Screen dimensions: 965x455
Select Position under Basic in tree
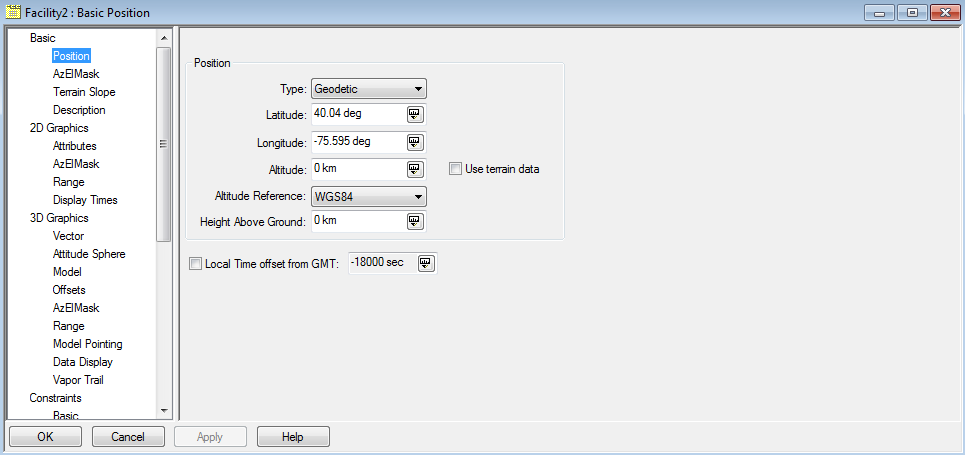point(71,56)
